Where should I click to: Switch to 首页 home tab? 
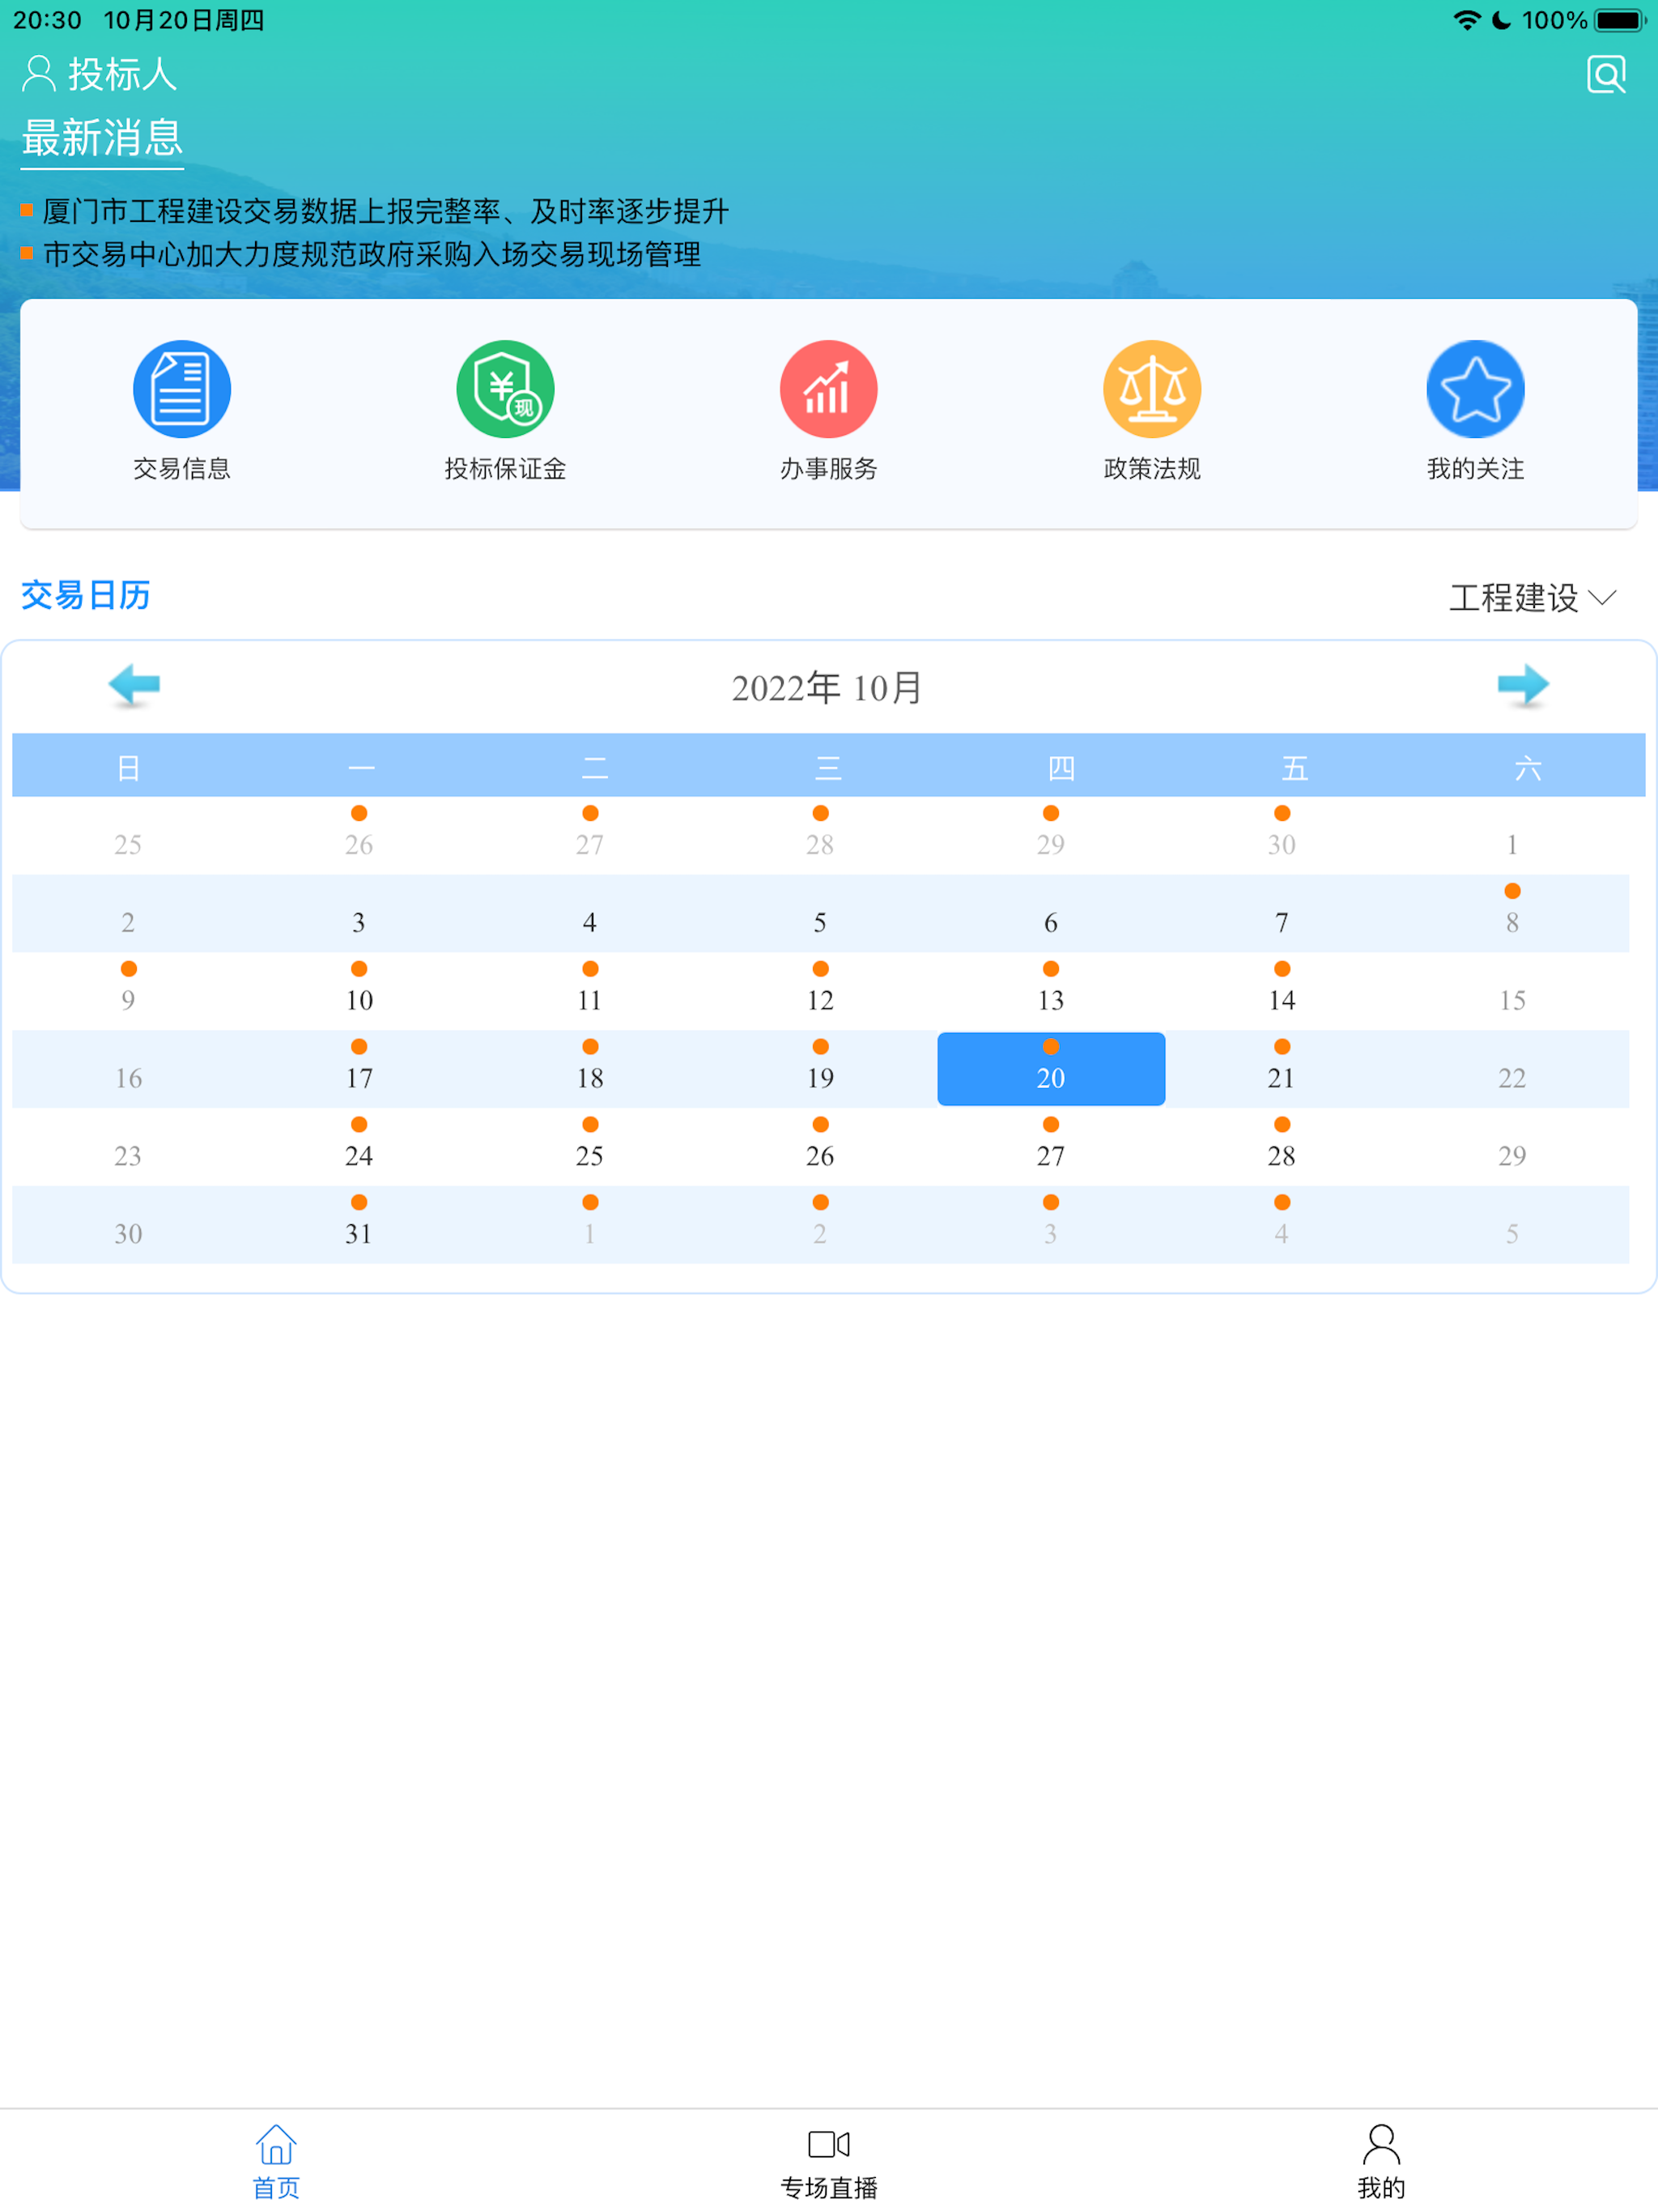point(276,2162)
